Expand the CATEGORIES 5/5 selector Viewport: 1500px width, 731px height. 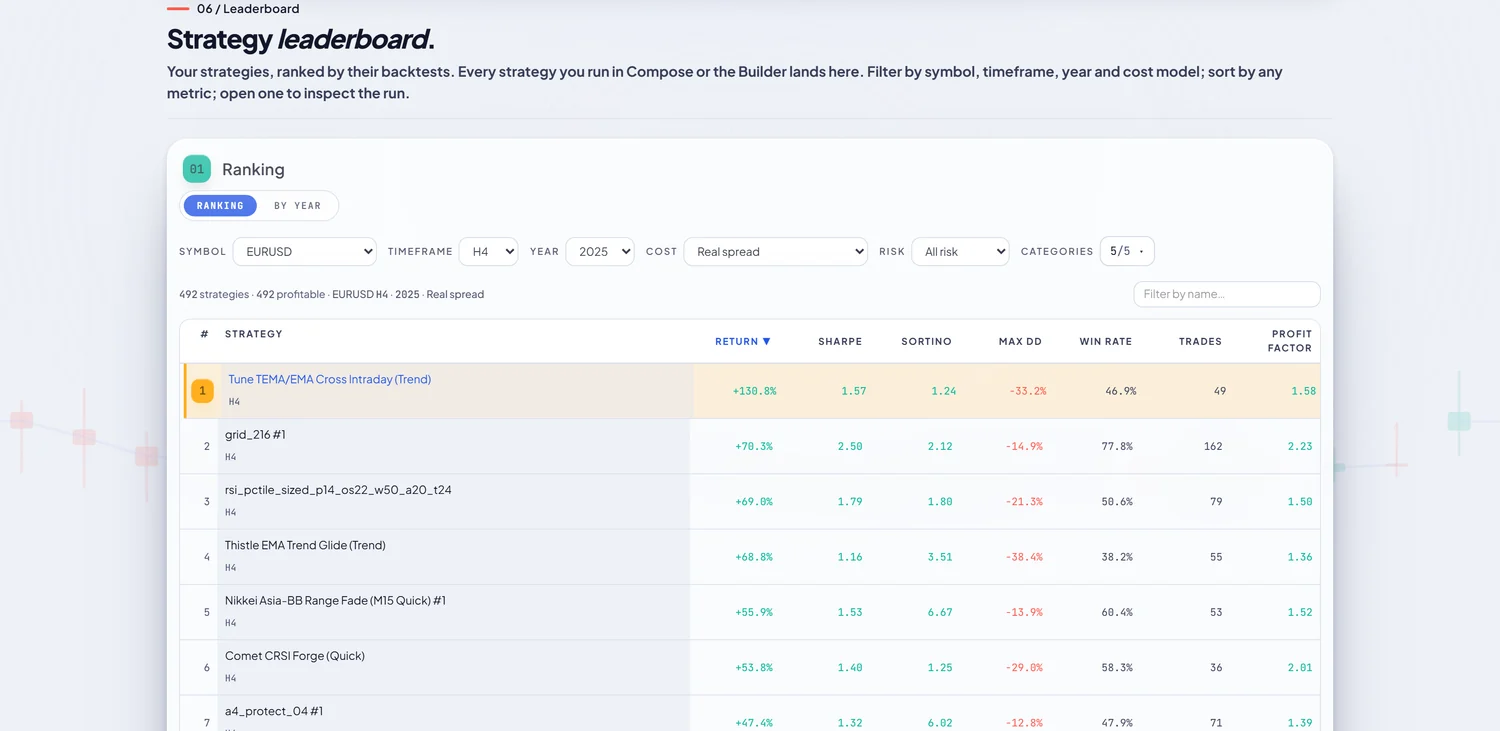(x=1127, y=251)
